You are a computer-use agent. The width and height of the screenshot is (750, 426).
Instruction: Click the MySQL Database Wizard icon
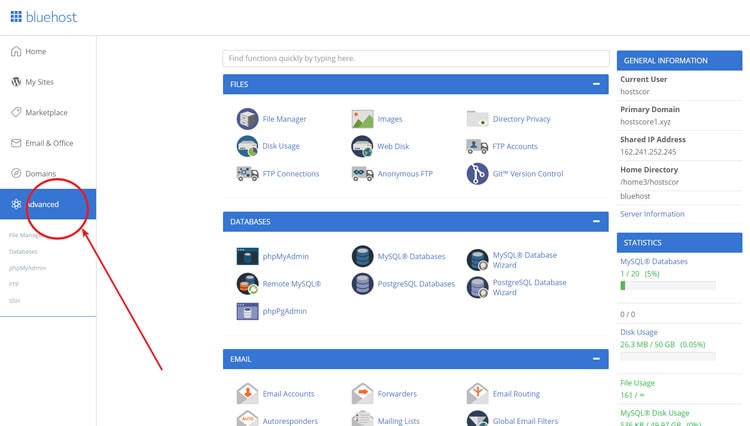(x=477, y=260)
